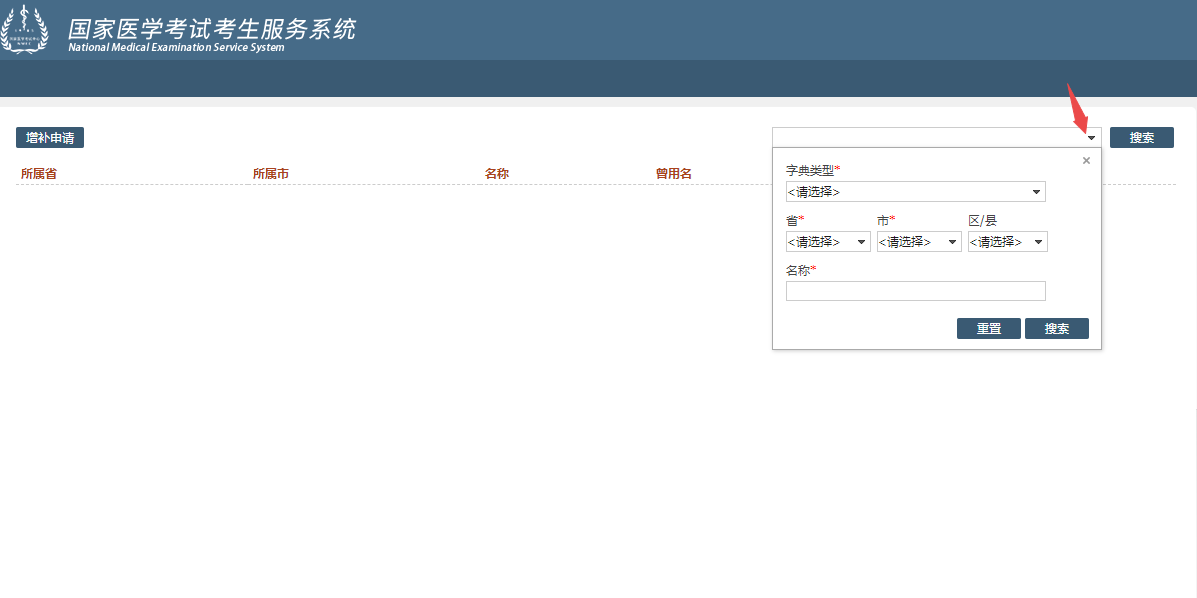Click the 所属省 column header
Screen dimensions: 1197x598
tap(39, 172)
